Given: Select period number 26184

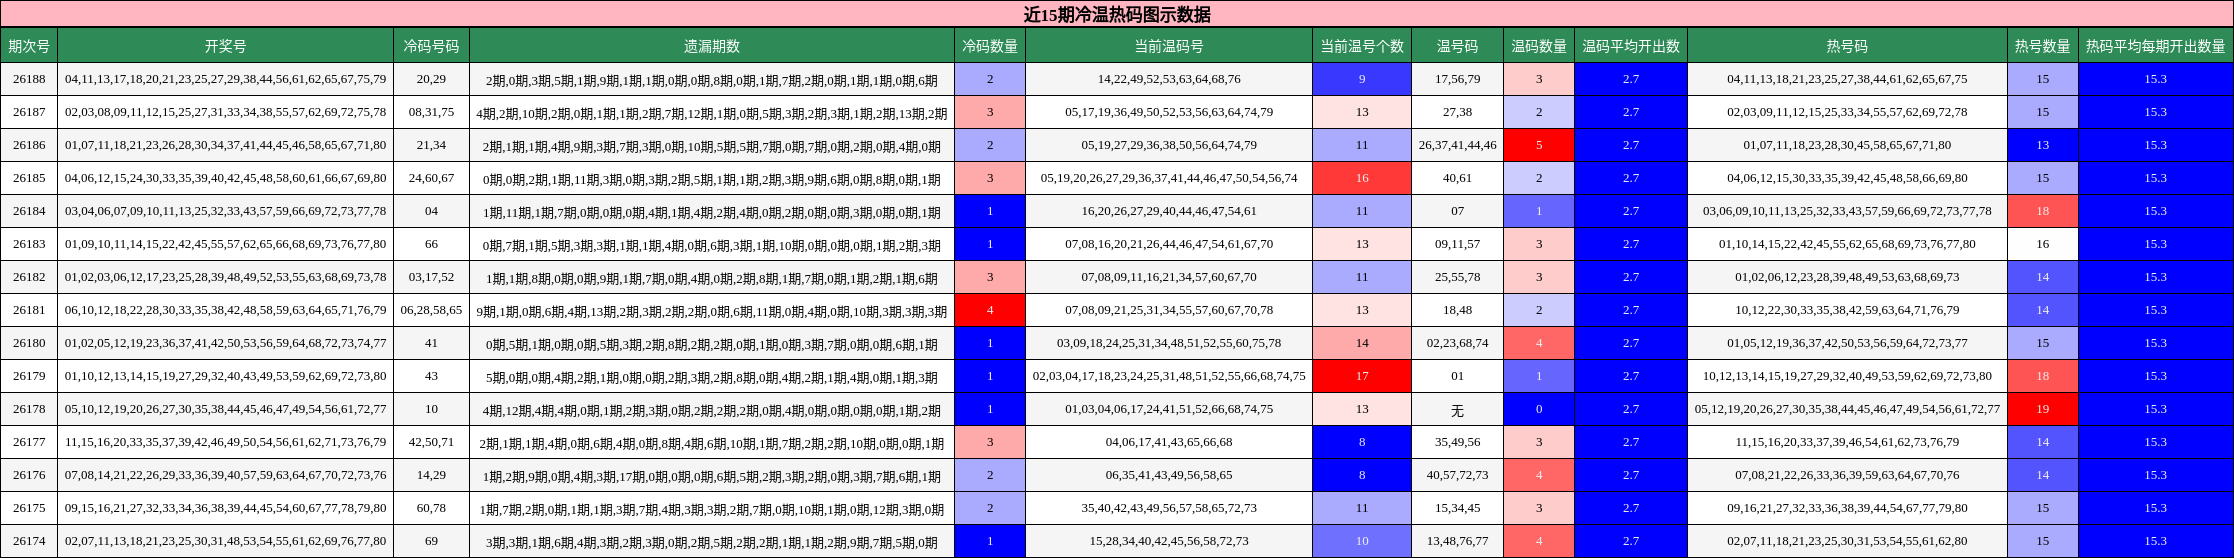Looking at the screenshot, I should coord(29,211).
